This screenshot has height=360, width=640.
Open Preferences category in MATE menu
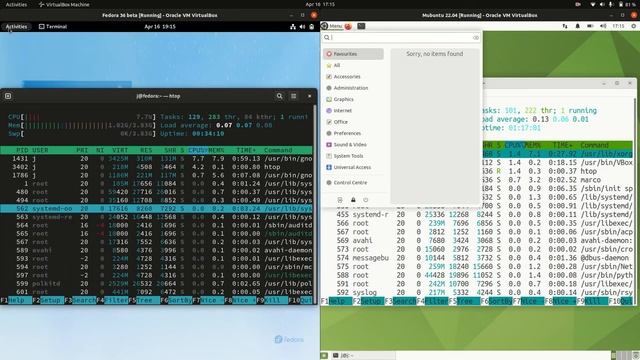(353, 133)
